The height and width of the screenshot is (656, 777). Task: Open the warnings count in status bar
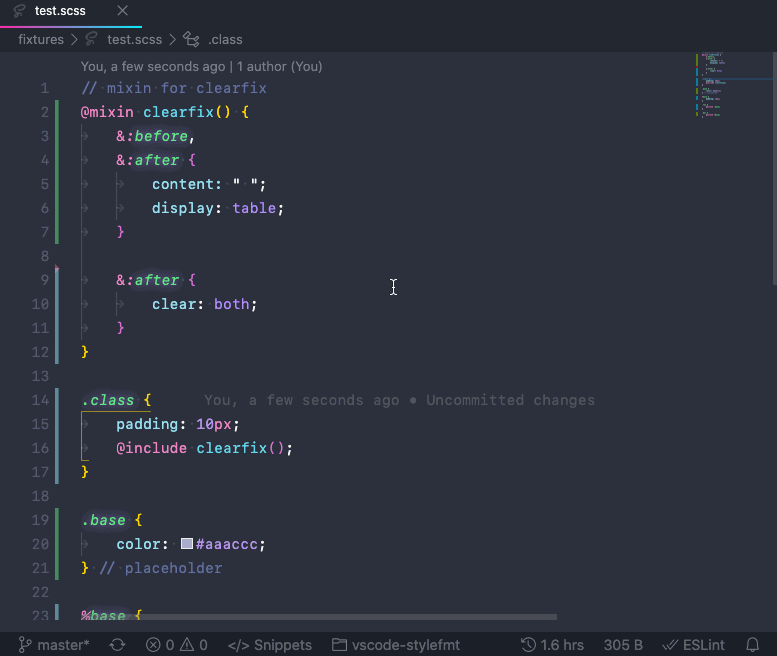[194, 645]
